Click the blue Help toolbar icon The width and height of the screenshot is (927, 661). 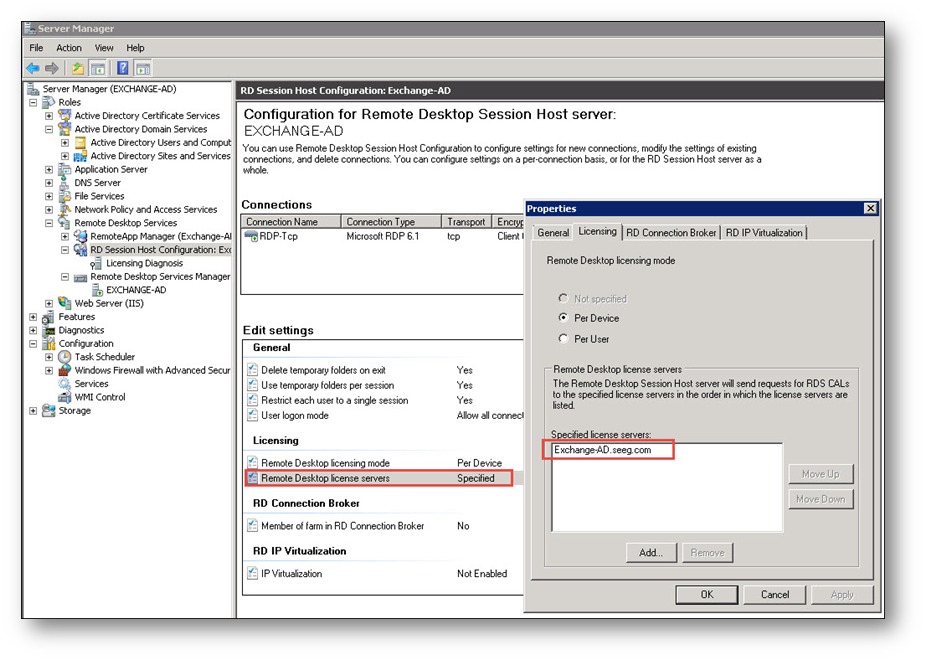123,68
